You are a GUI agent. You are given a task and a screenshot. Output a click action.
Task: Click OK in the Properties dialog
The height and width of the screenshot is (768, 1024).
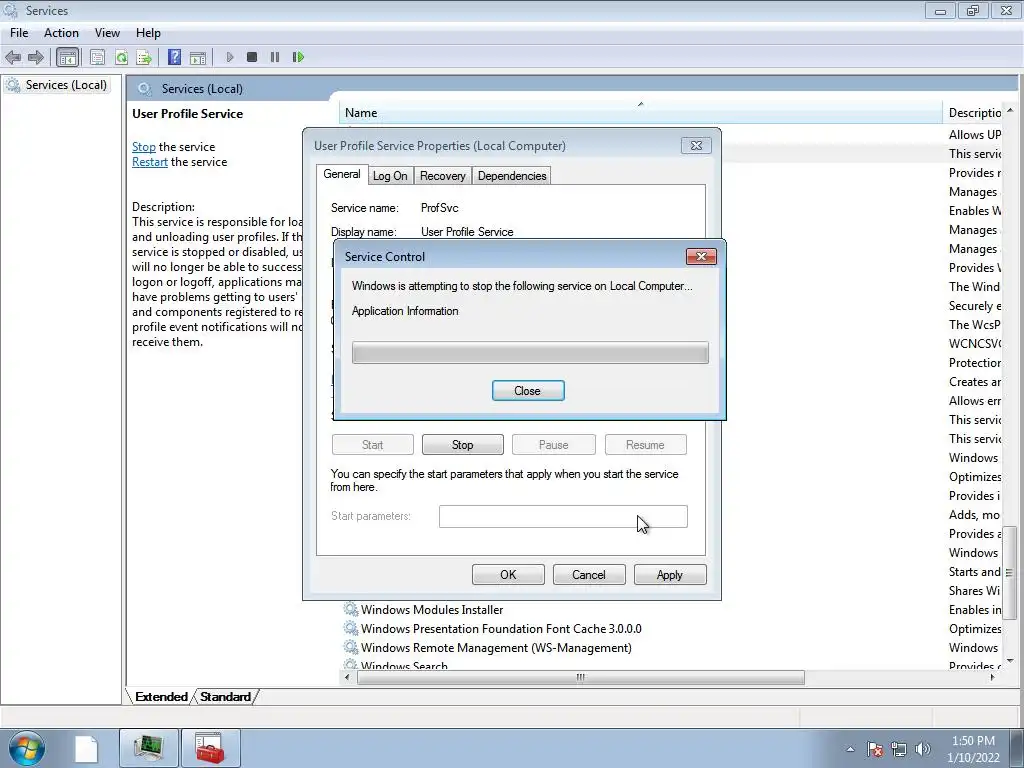coord(508,575)
